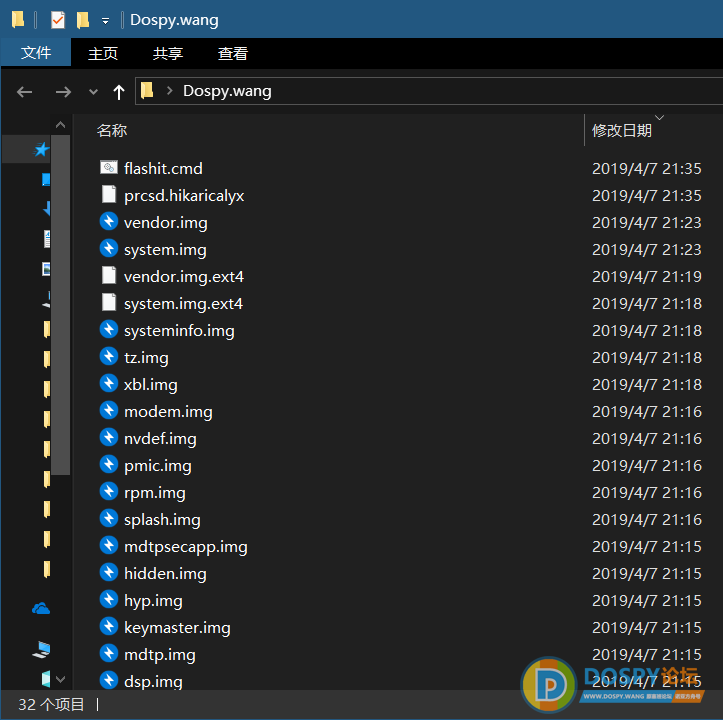Screen dimensions: 723x720
Task: Select the system.img.ext4 file icon
Action: tap(109, 303)
